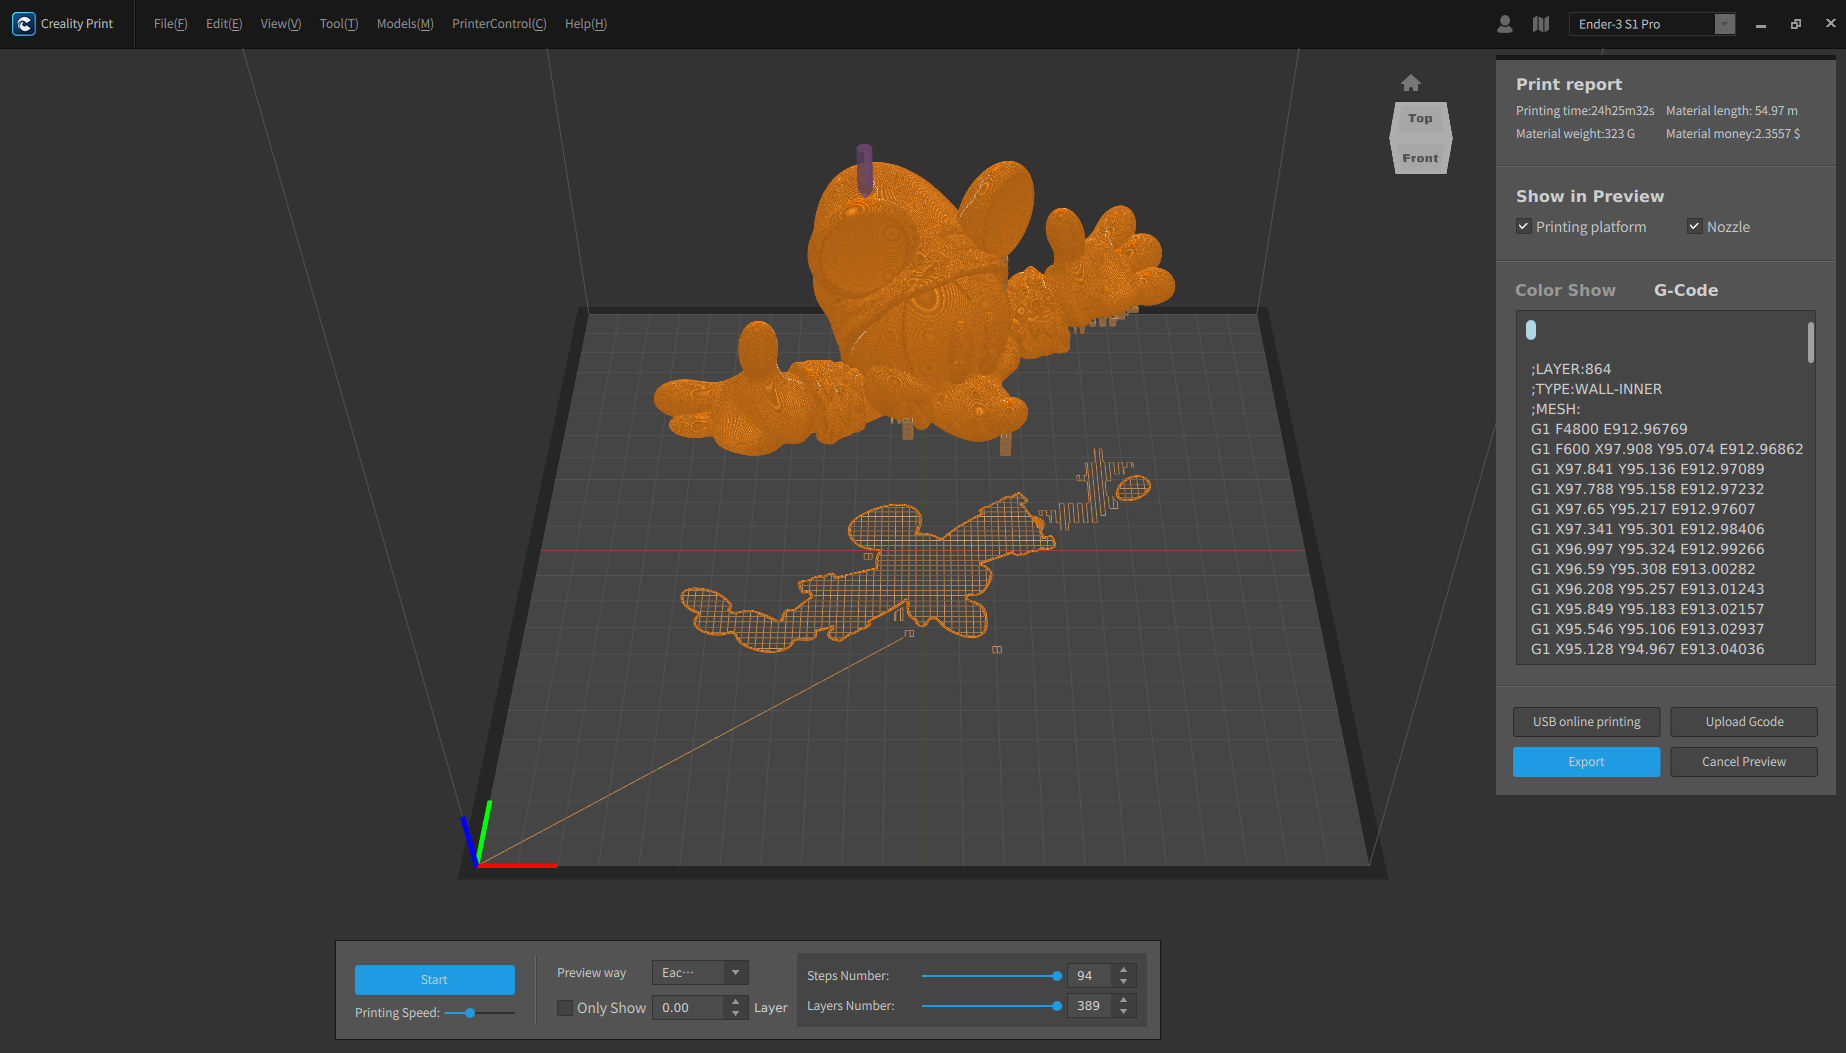
Task: Minimize the Creality Print window
Action: pyautogui.click(x=1761, y=24)
